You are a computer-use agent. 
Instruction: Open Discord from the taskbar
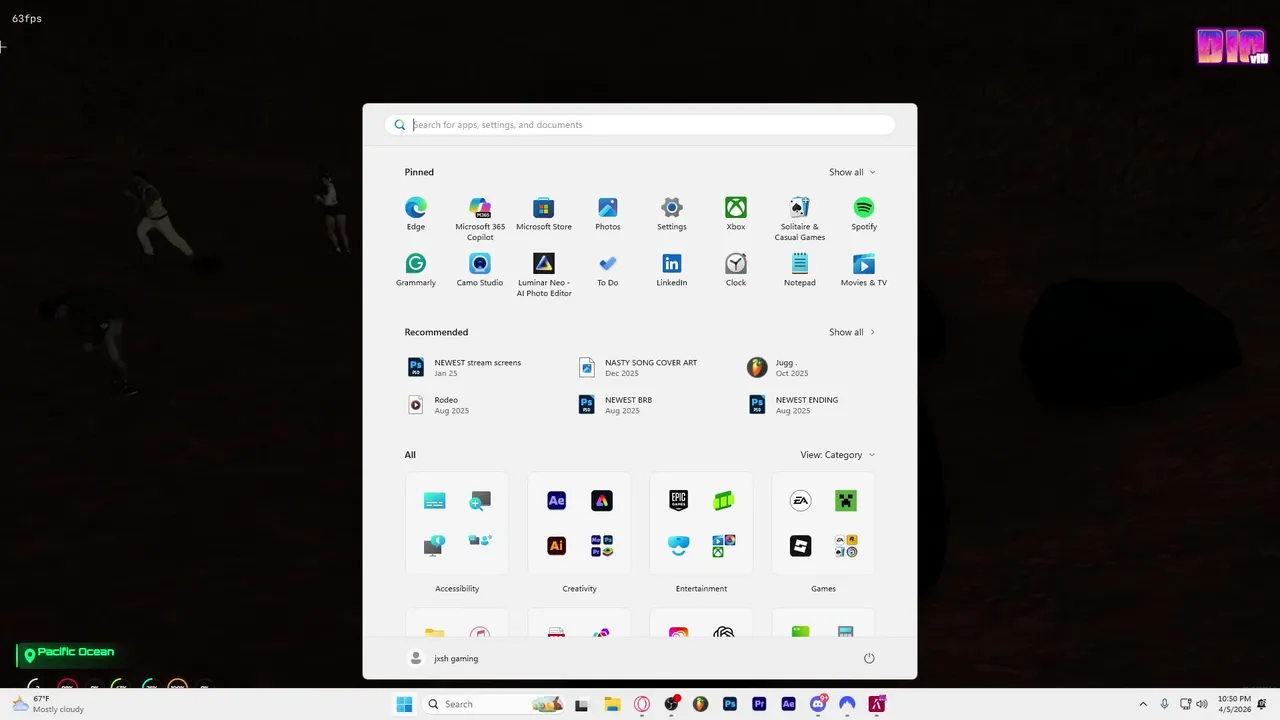(x=818, y=704)
